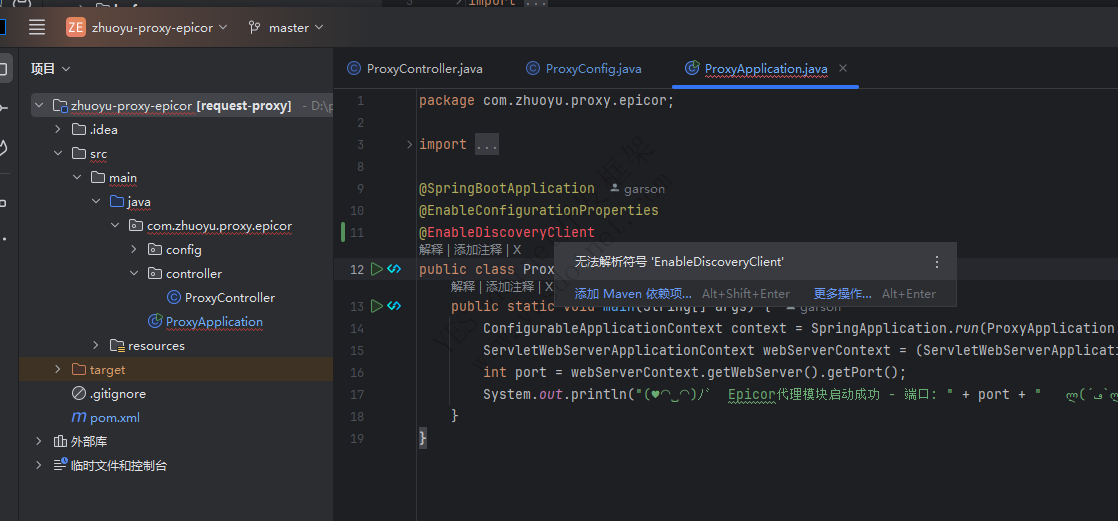Image resolution: width=1118 pixels, height=521 pixels.
Task: Open the main hamburger menu
Action: click(36, 28)
